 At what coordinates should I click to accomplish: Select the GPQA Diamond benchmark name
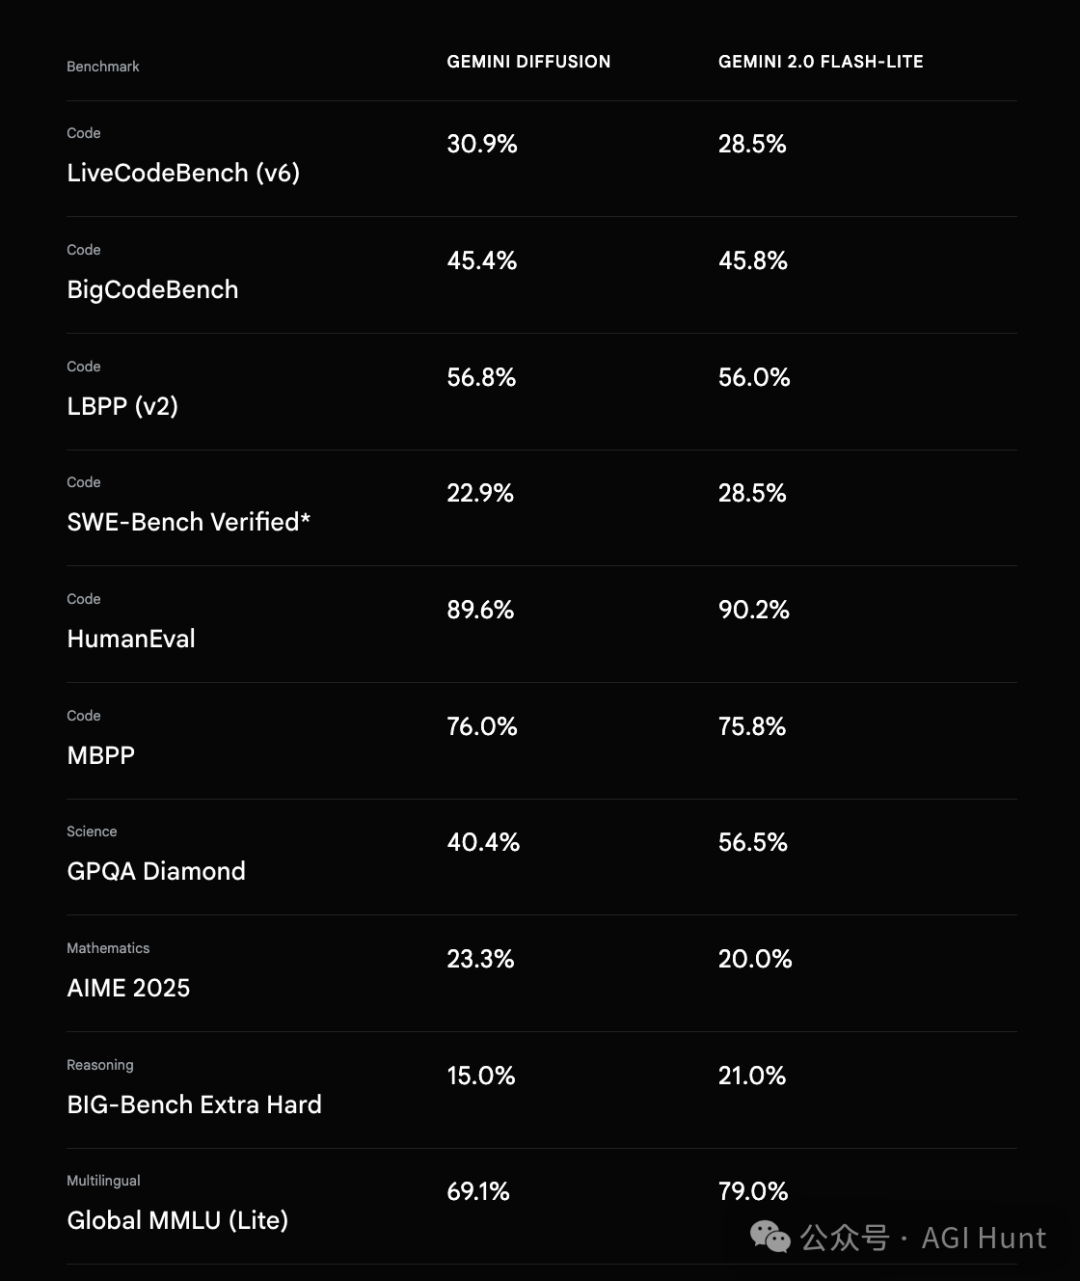point(156,871)
